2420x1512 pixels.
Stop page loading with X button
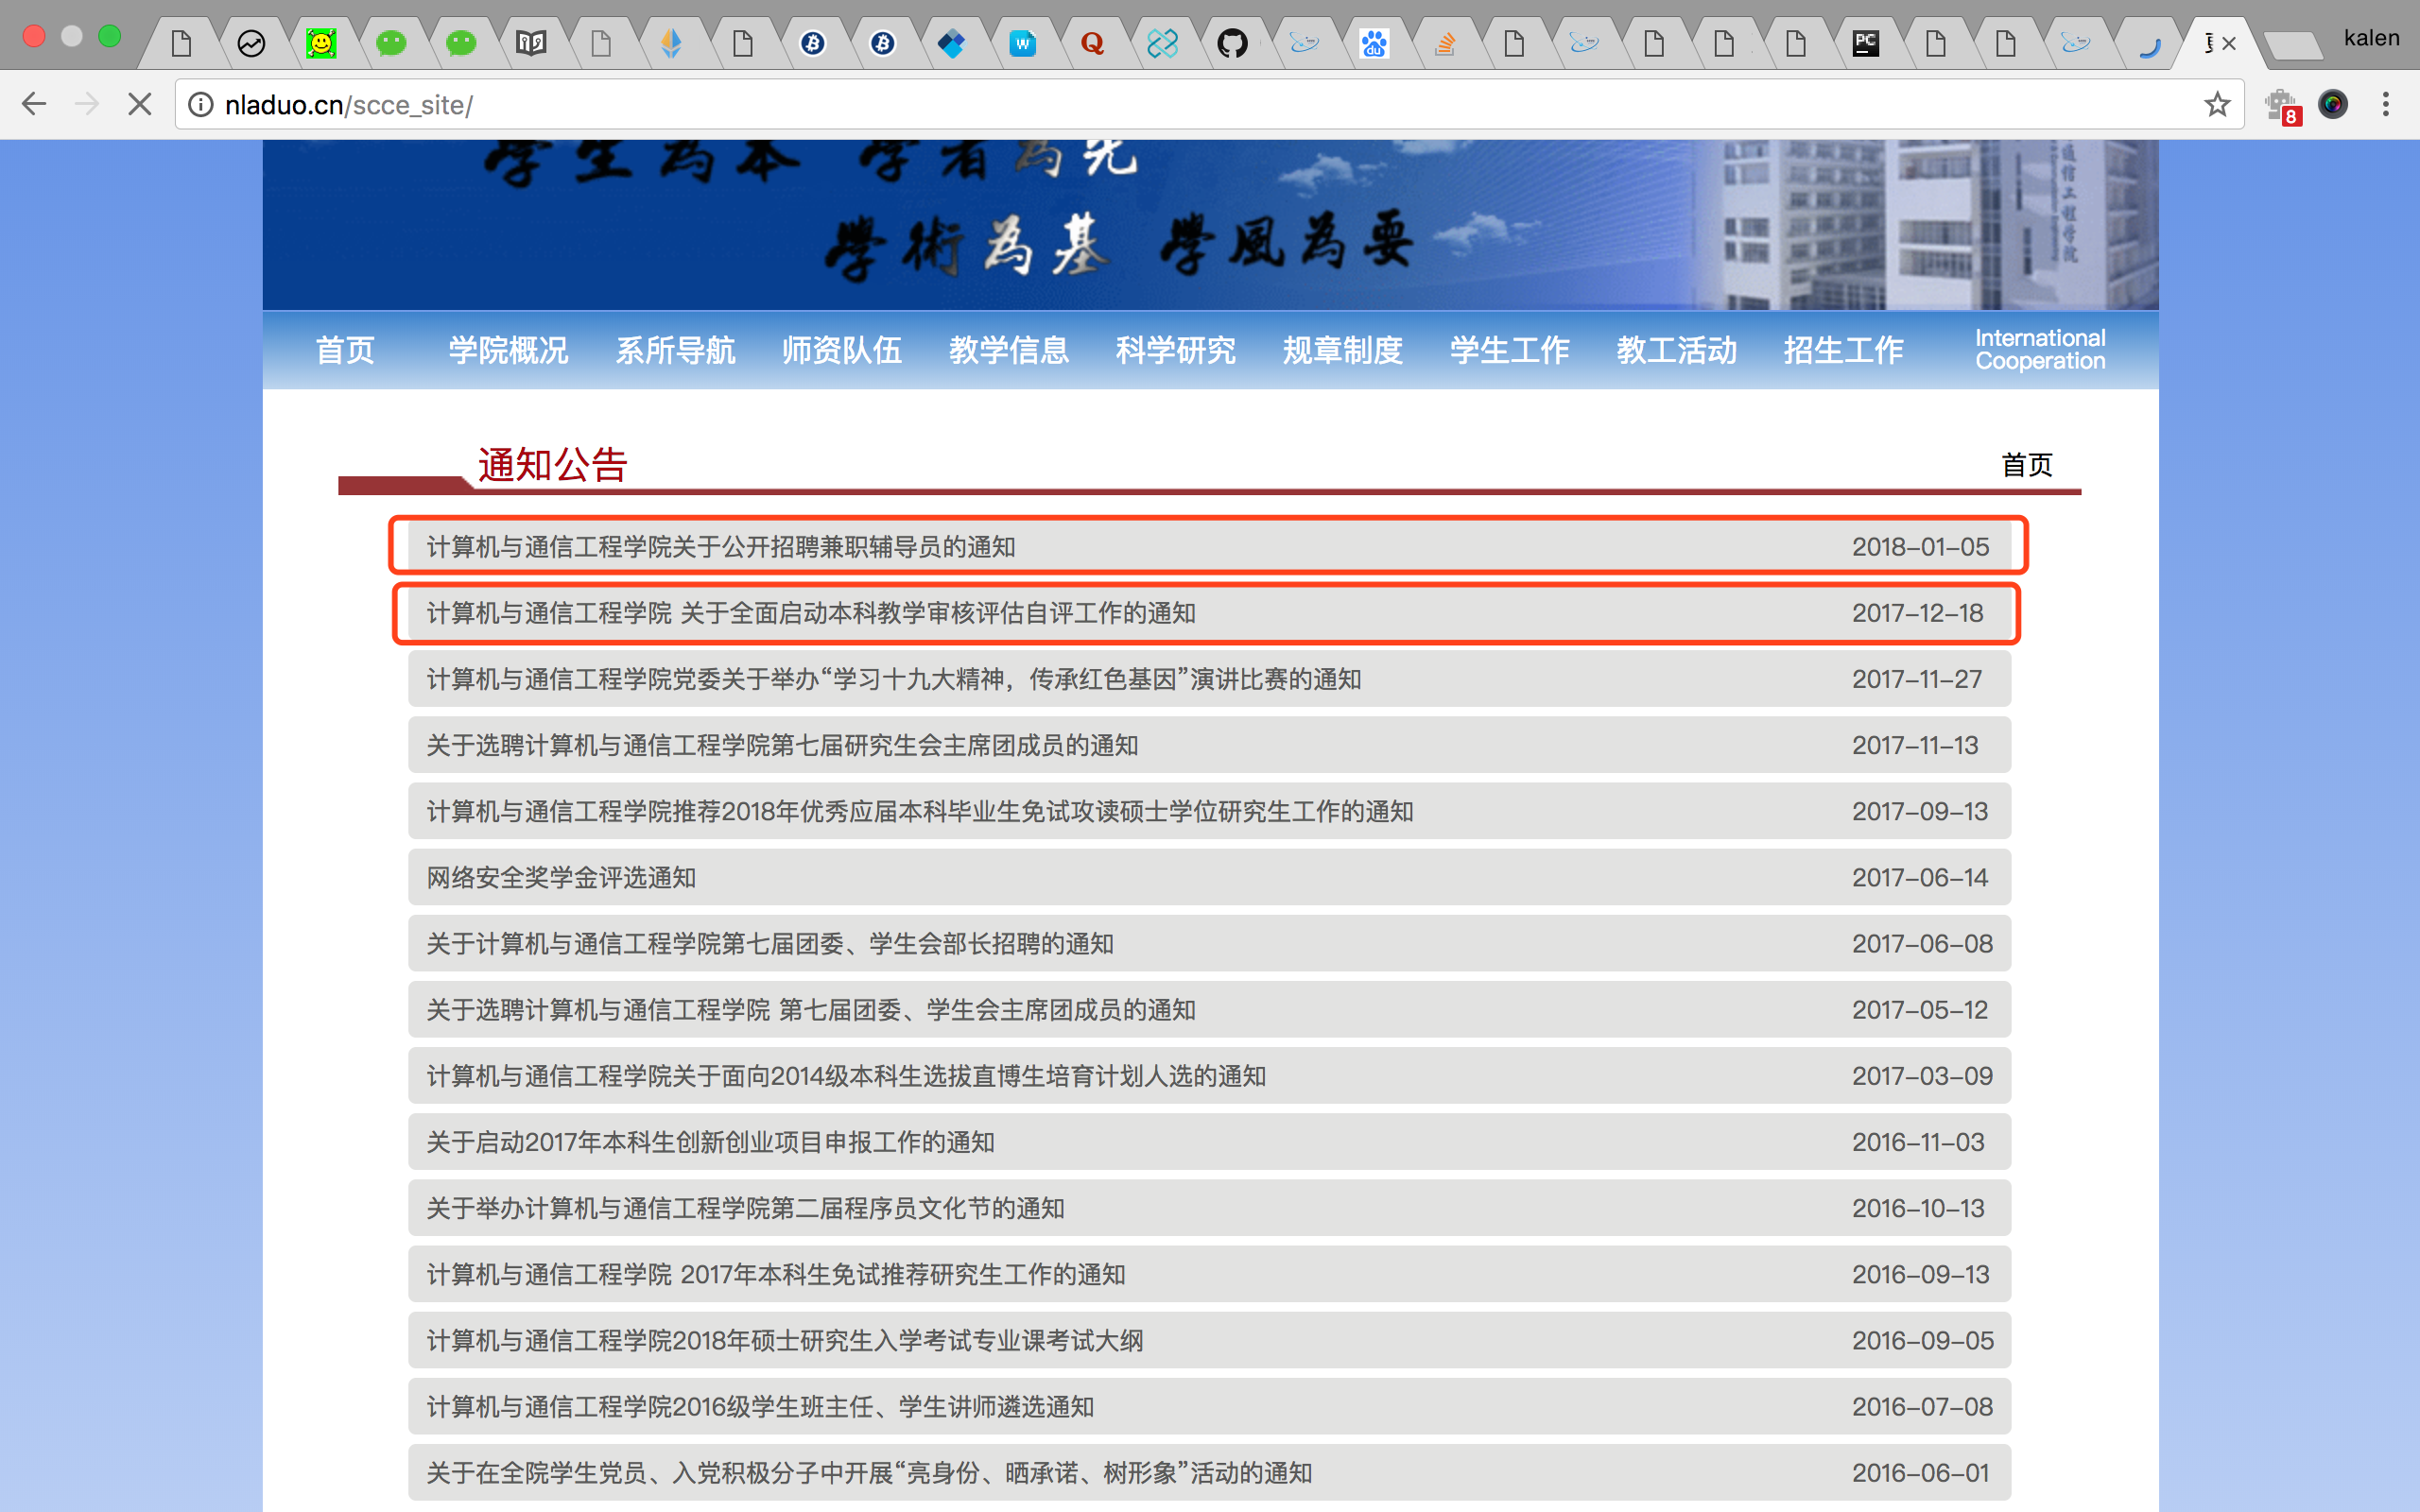pyautogui.click(x=140, y=104)
